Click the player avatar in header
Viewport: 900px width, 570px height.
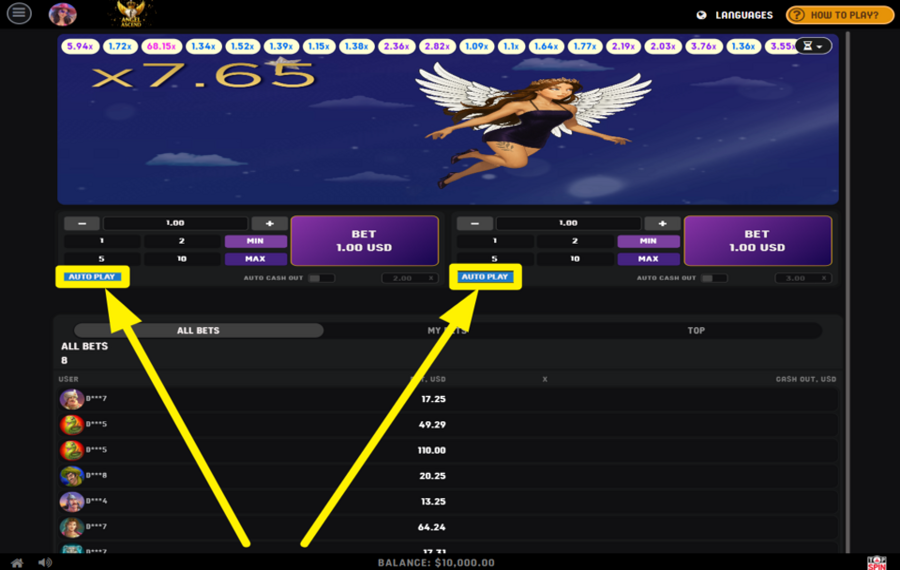[63, 14]
